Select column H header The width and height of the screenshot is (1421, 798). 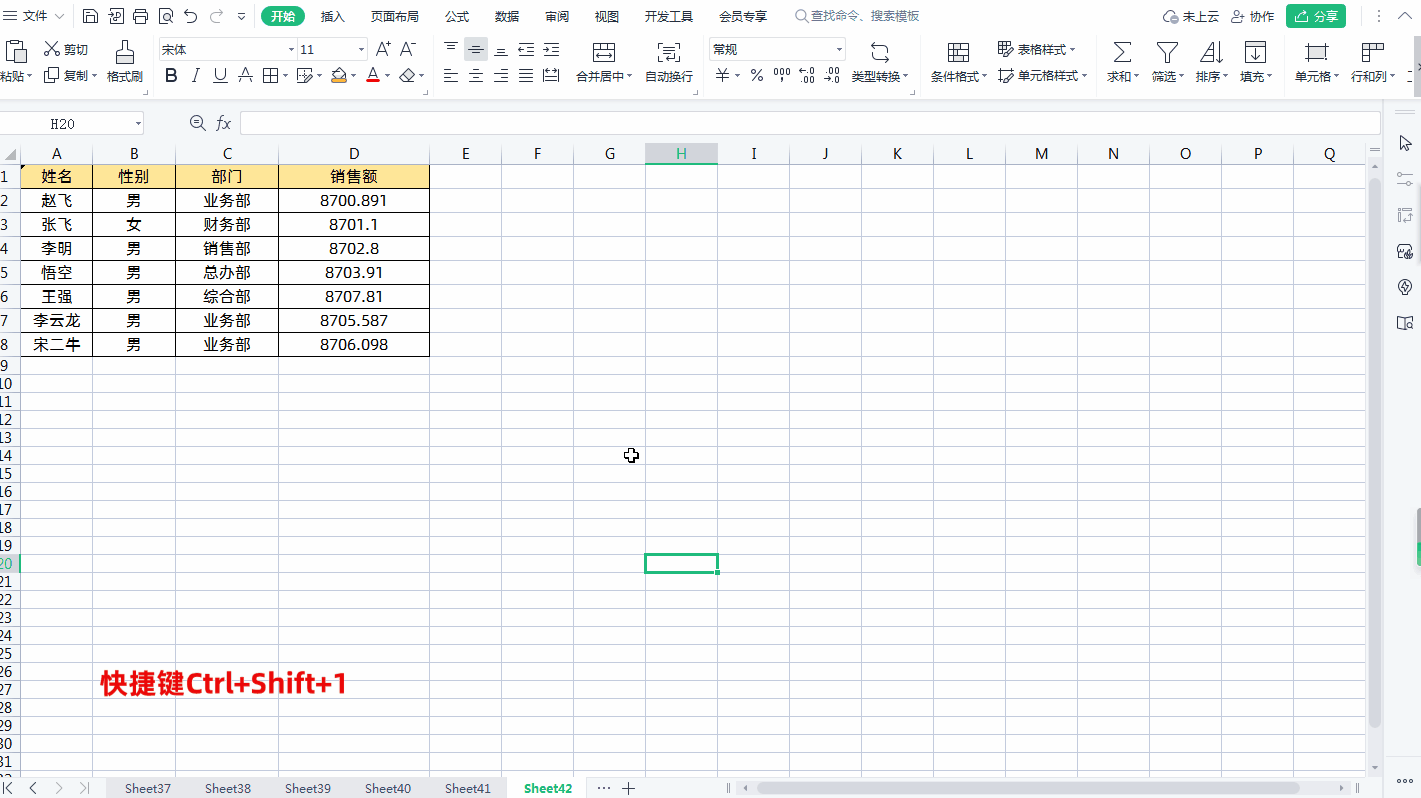[x=681, y=153]
